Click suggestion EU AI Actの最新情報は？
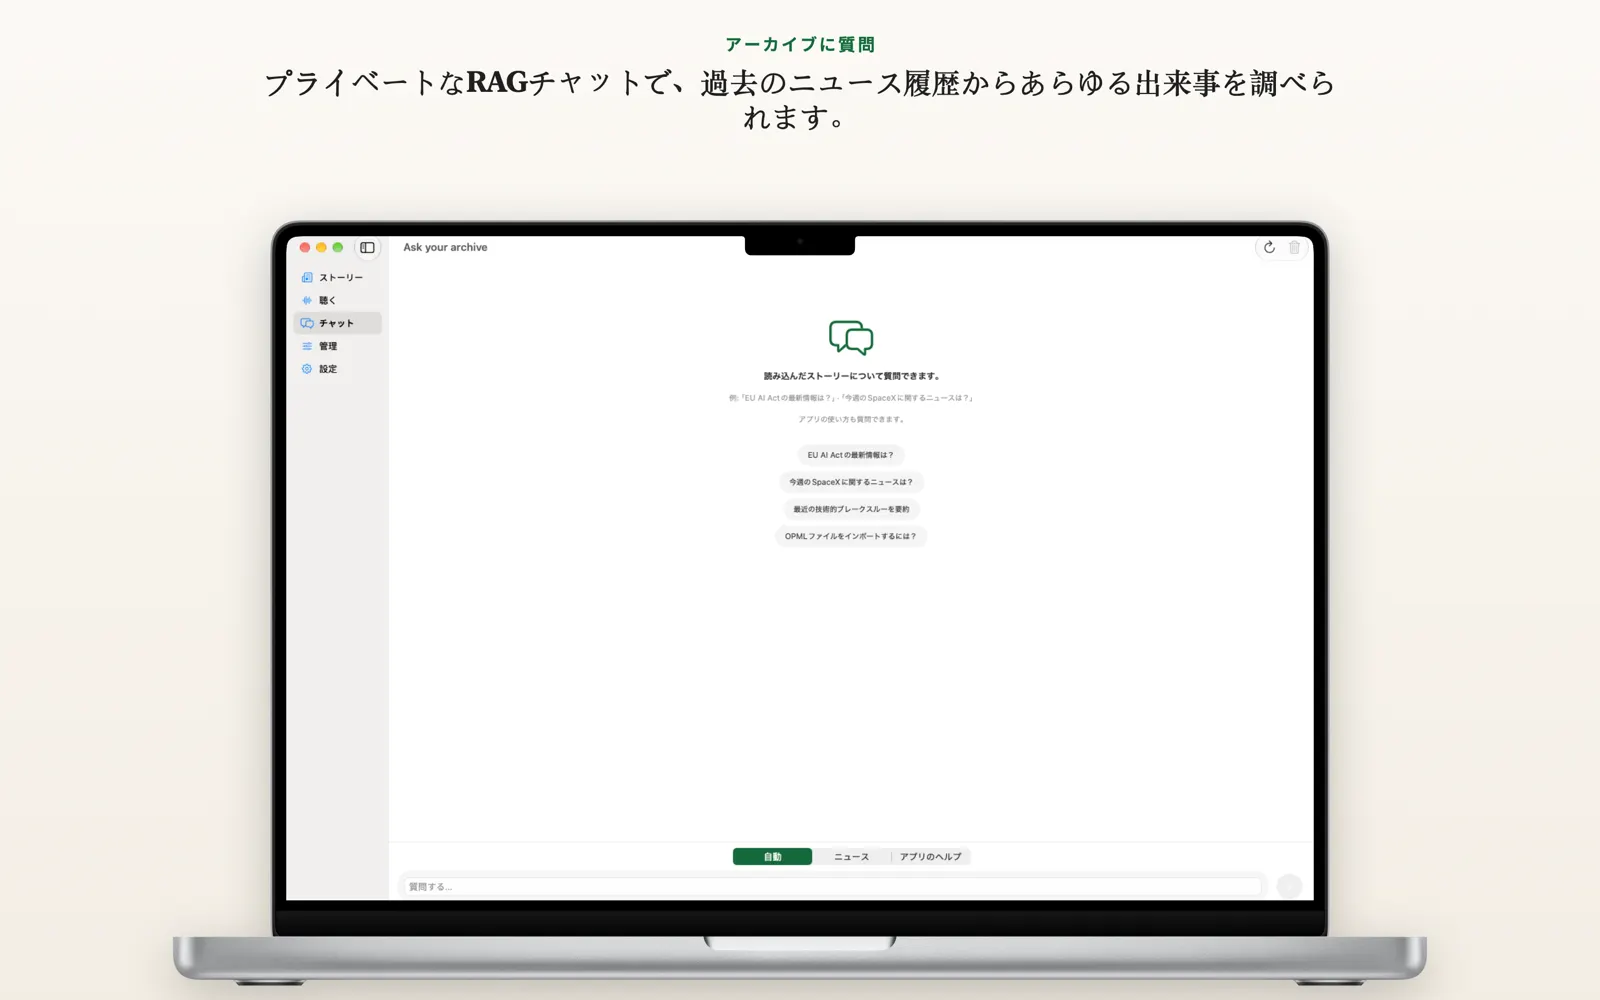1600x1000 pixels. tap(851, 455)
